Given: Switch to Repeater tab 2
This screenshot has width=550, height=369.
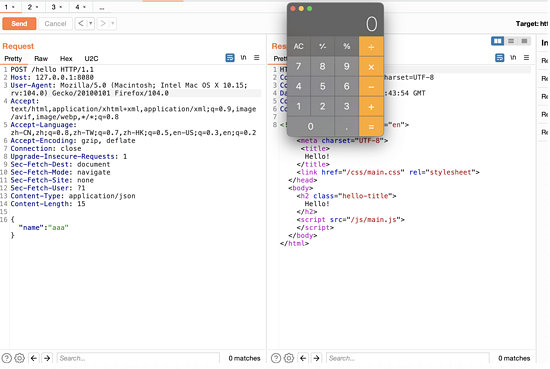Looking at the screenshot, I should [x=33, y=7].
